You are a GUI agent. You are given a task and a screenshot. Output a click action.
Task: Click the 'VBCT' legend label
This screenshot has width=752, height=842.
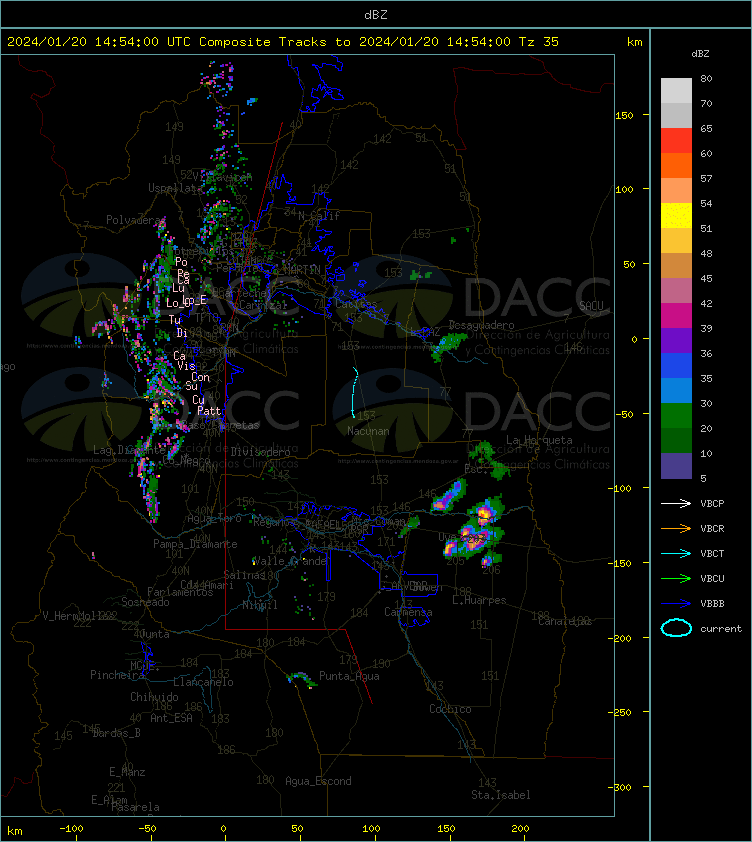tap(712, 554)
